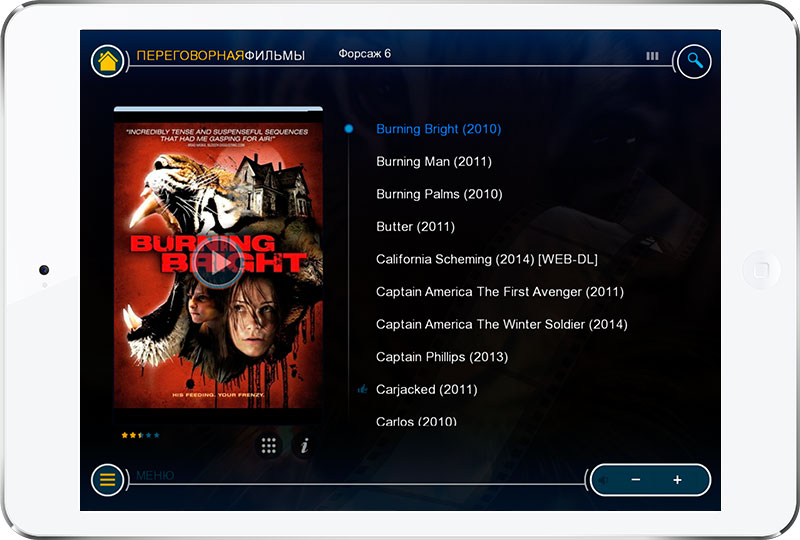Select Burning Bright (2010)
800x540 pixels.
[438, 129]
